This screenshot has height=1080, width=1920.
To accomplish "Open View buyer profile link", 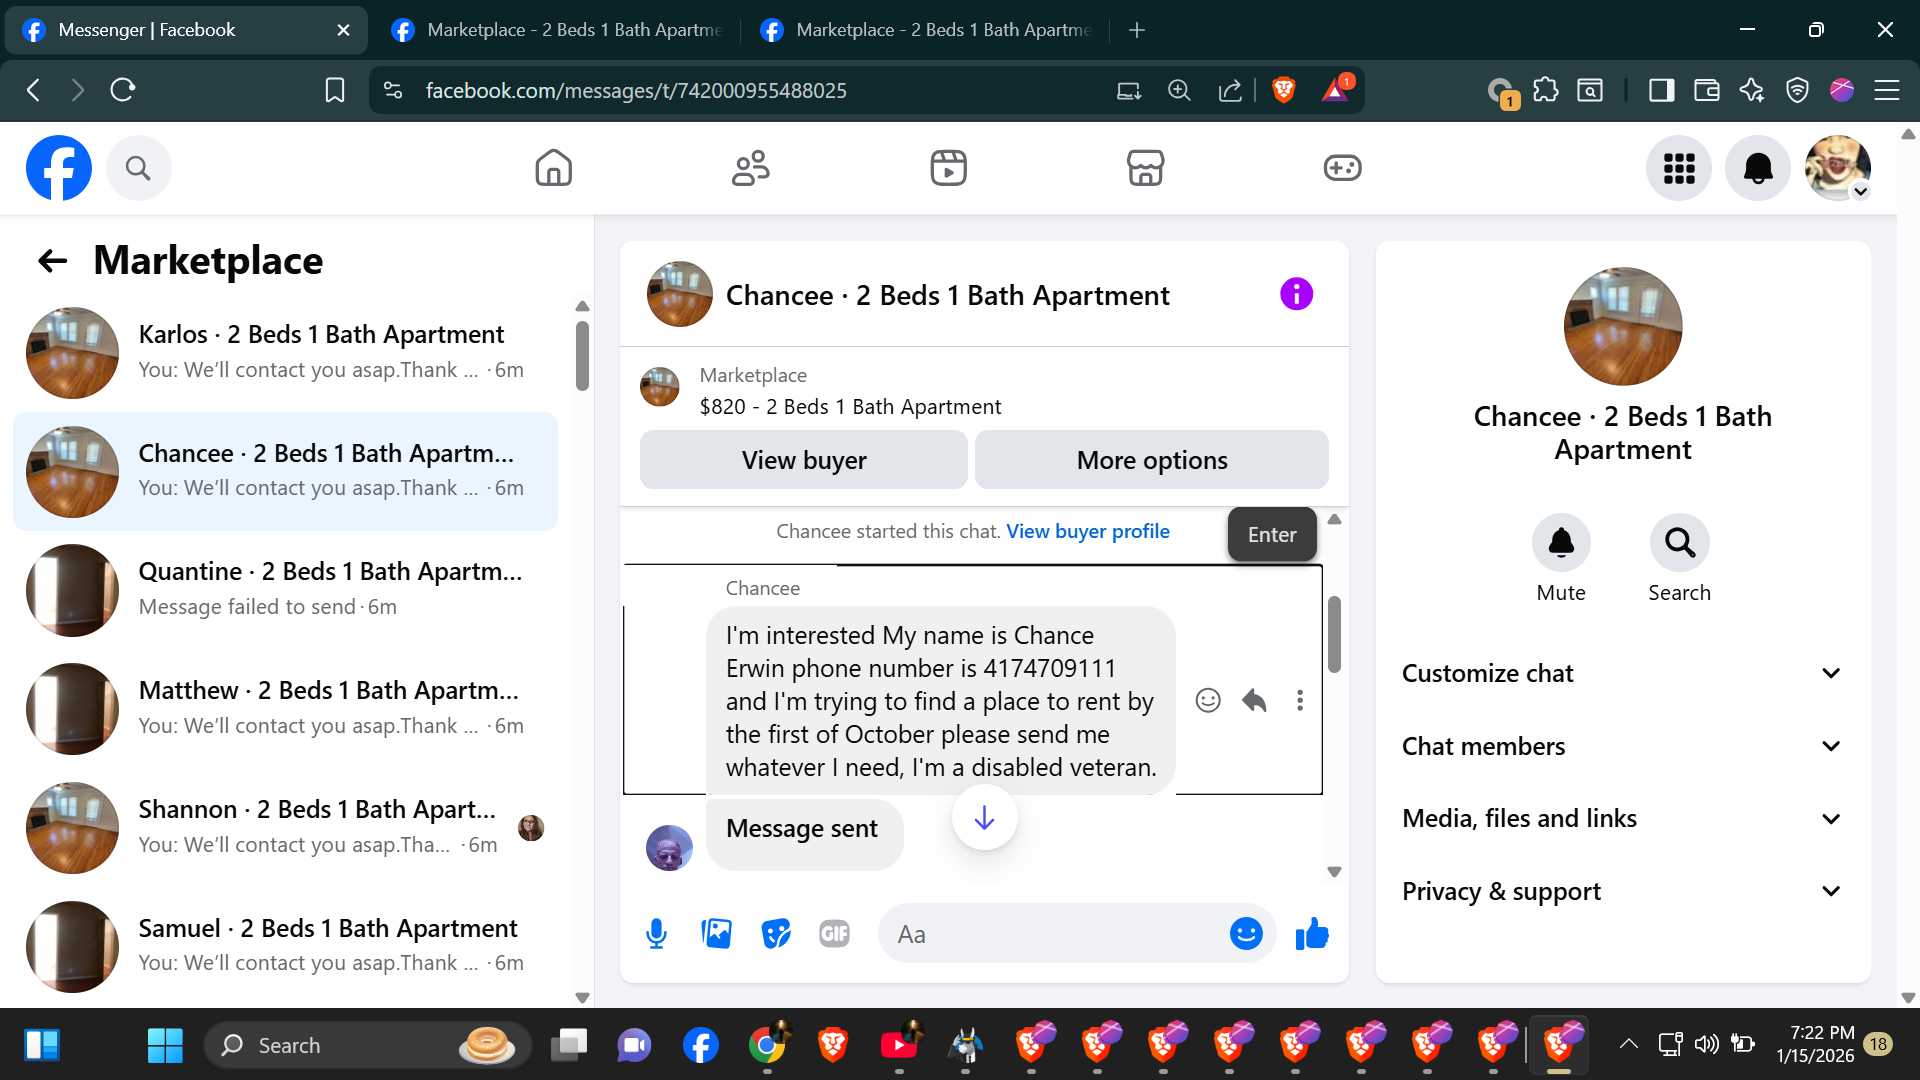I will point(1087,531).
